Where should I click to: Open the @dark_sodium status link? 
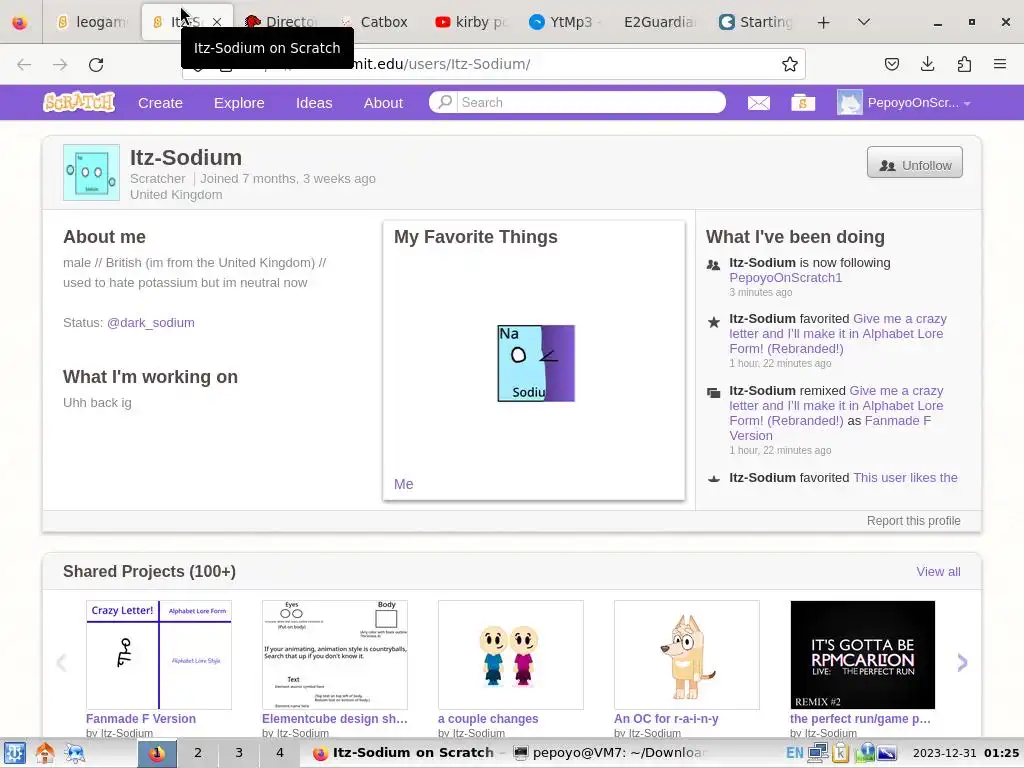(x=151, y=323)
